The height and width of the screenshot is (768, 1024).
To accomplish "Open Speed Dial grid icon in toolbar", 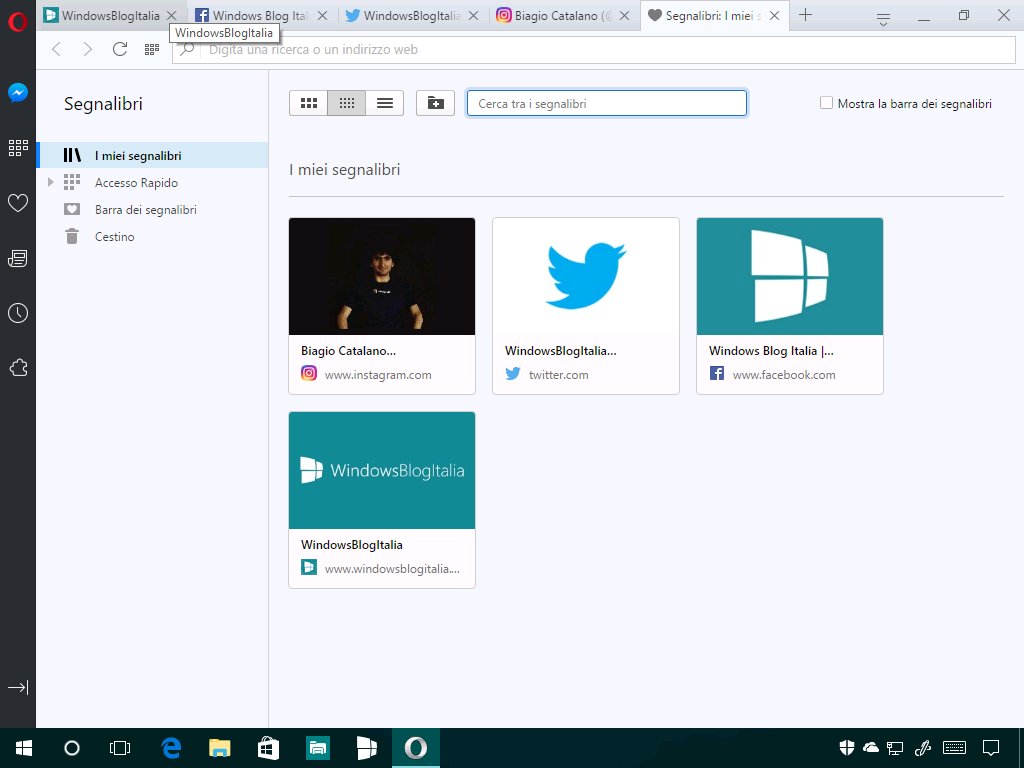I will click(x=152, y=49).
